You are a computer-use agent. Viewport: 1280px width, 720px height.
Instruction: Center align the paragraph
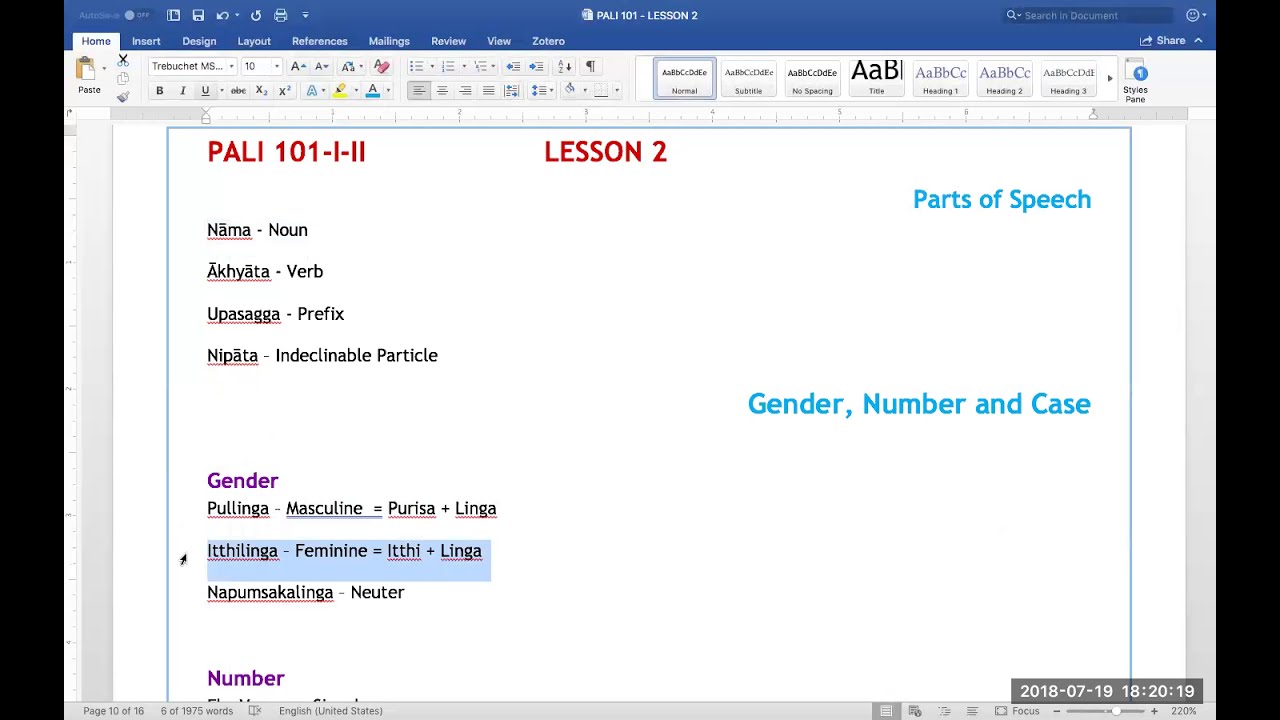(x=442, y=91)
